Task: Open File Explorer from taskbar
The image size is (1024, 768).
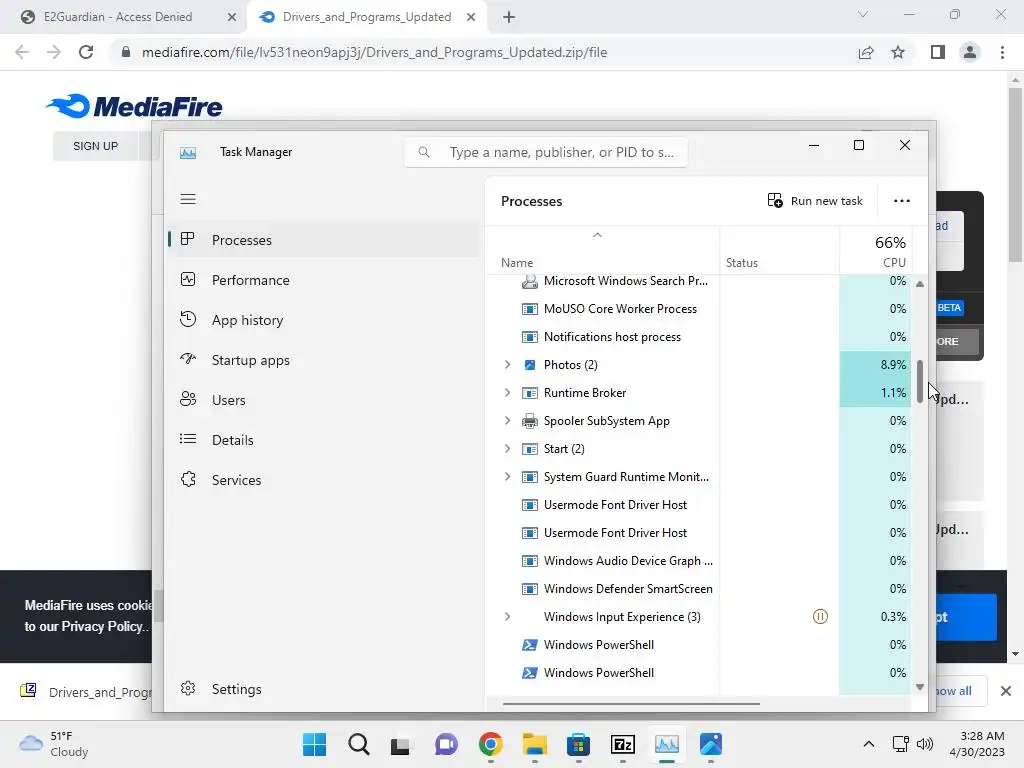Action: (x=534, y=744)
